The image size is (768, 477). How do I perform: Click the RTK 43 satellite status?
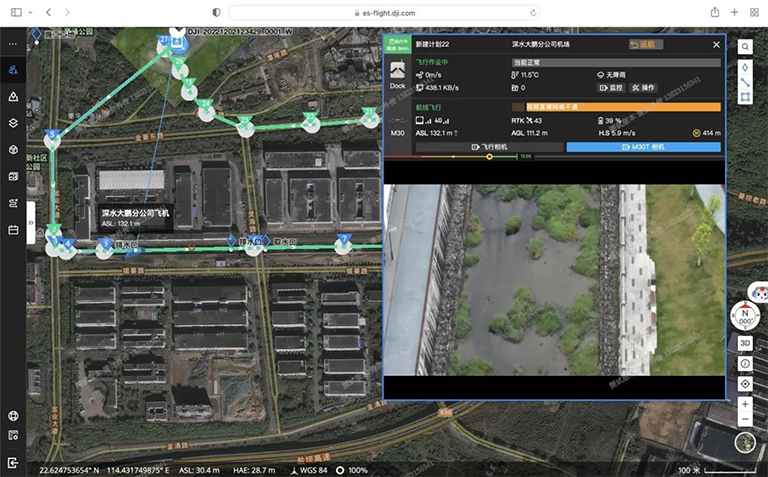point(527,120)
